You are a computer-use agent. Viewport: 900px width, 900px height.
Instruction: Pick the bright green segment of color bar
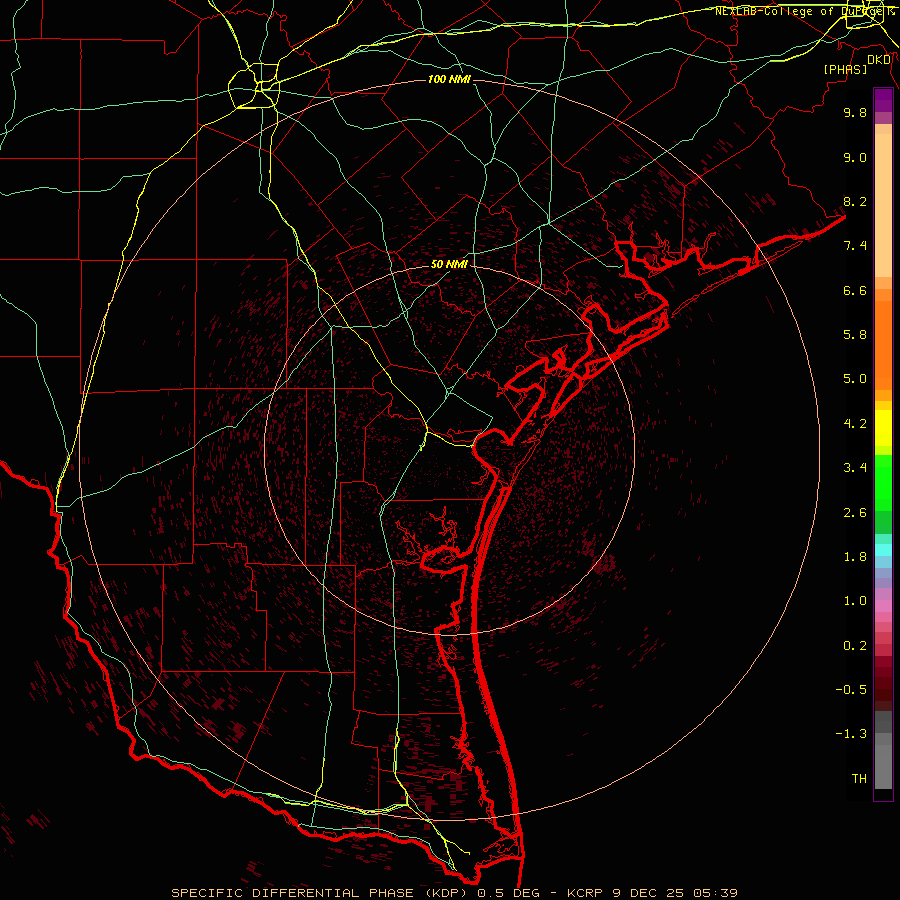[883, 486]
